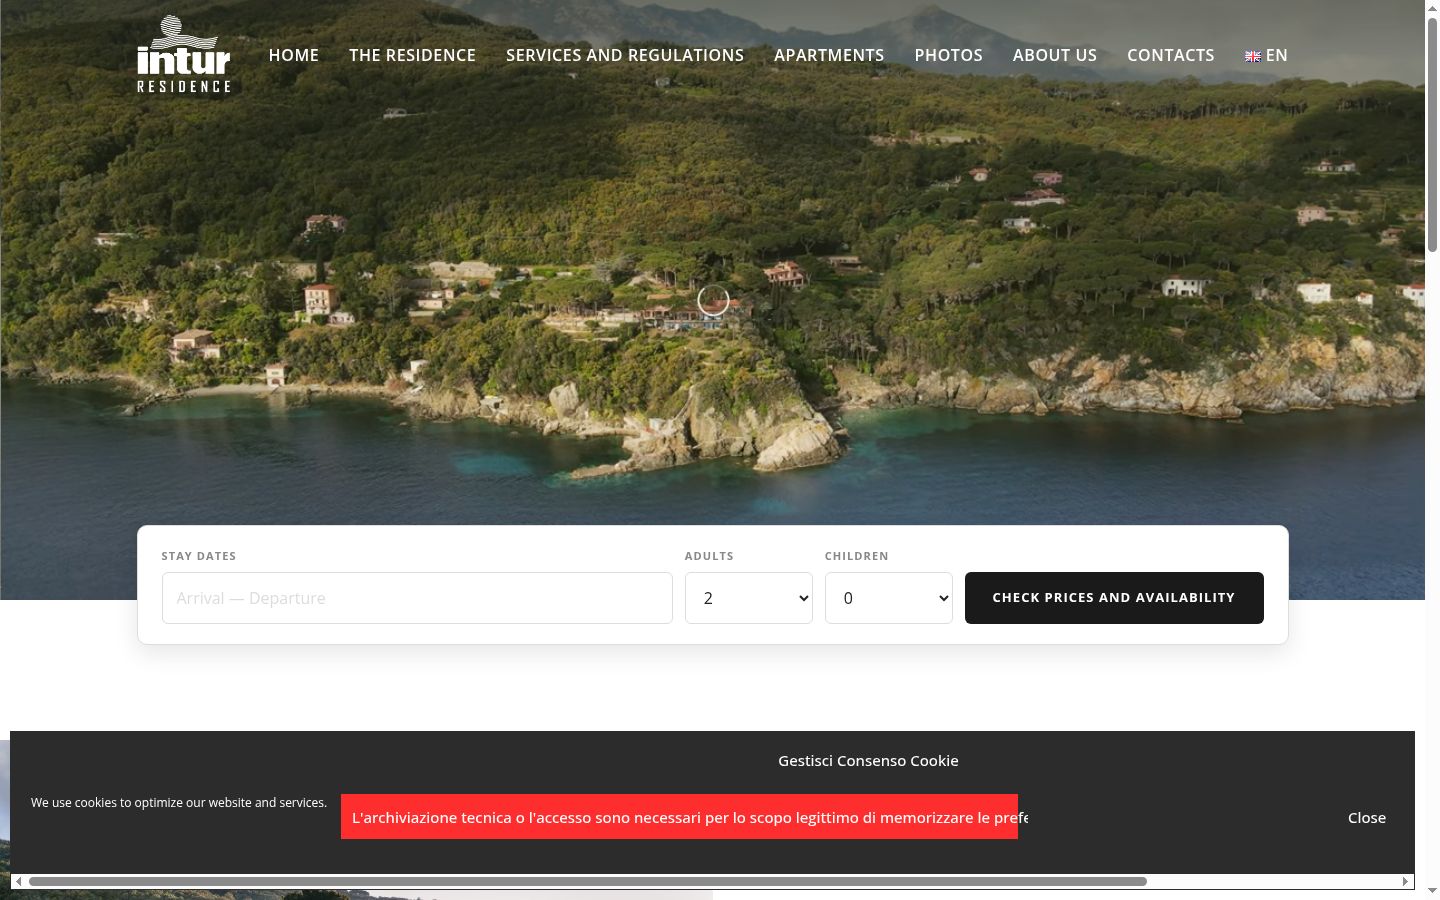1440x900 pixels.
Task: Go to the Home menu item
Action: coord(294,56)
